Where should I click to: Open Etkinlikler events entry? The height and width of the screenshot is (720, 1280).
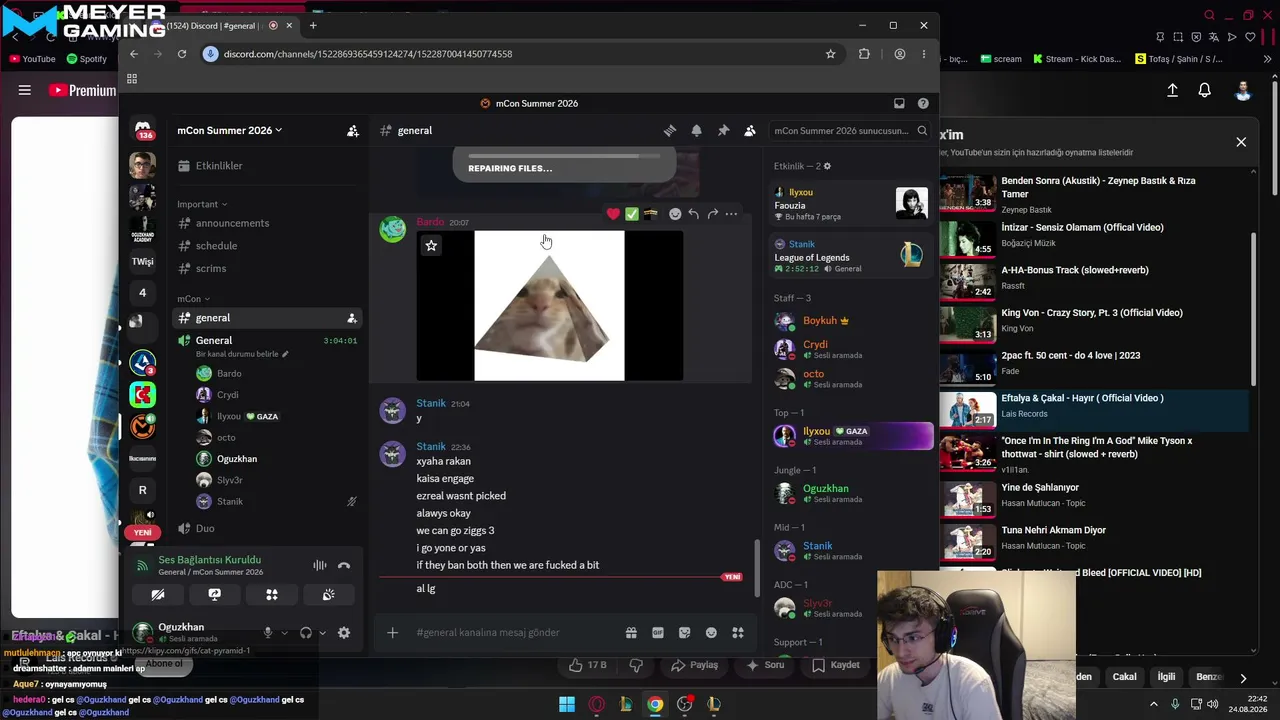point(267,166)
